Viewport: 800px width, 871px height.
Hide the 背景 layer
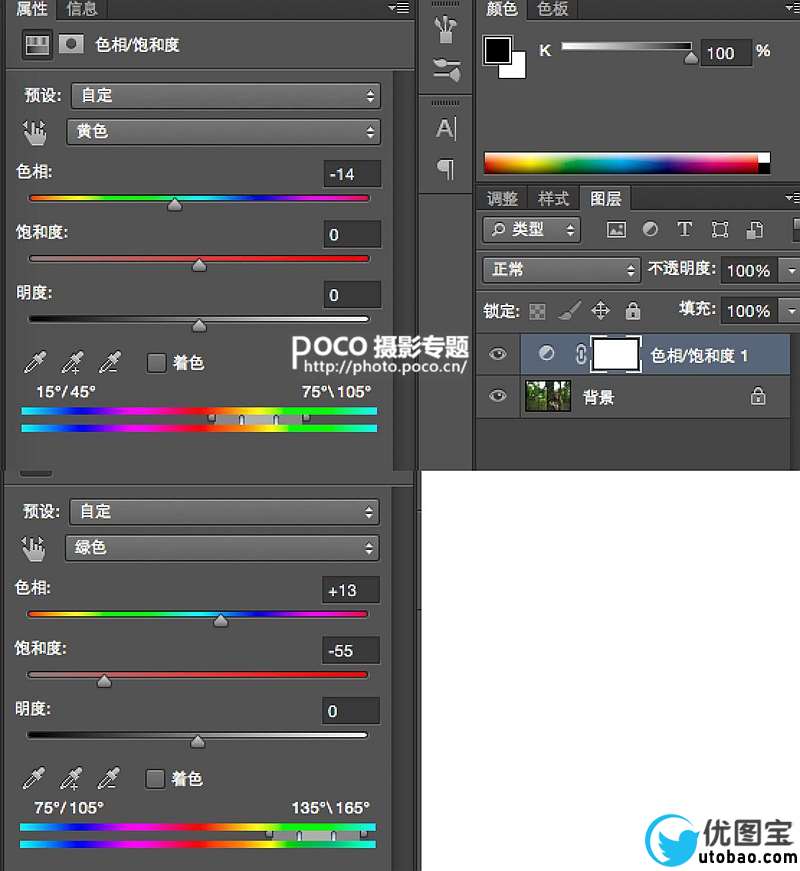coord(498,396)
